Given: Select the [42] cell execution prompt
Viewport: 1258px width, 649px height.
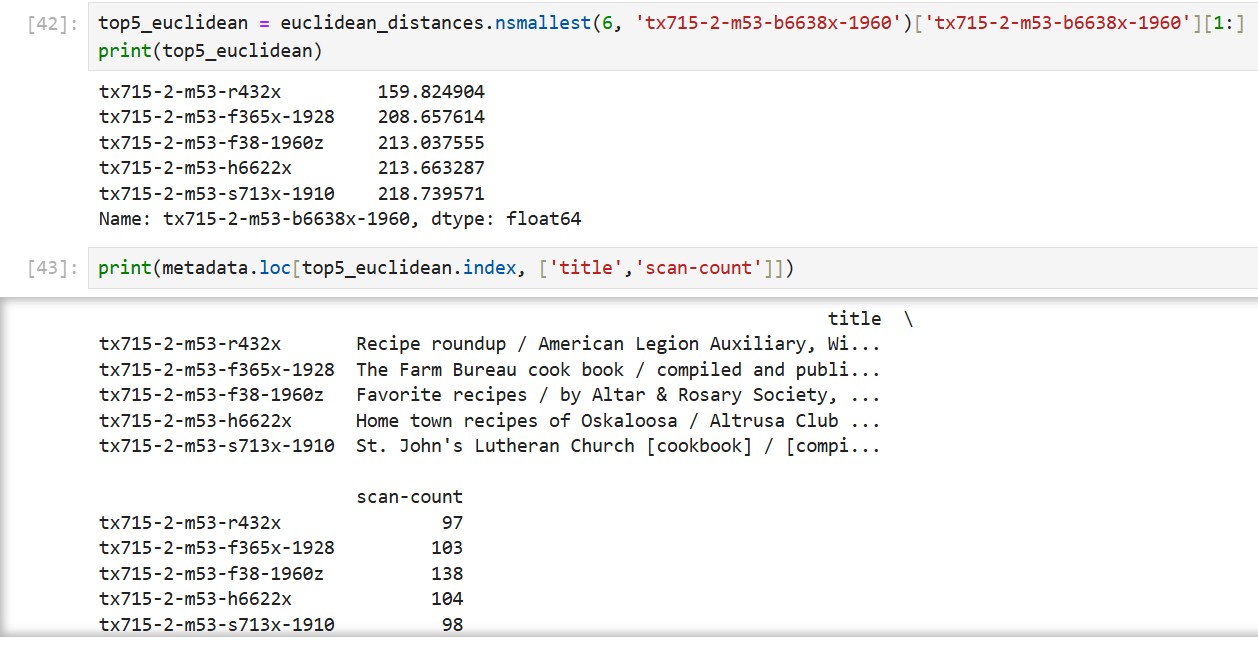Looking at the screenshot, I should coord(48,24).
